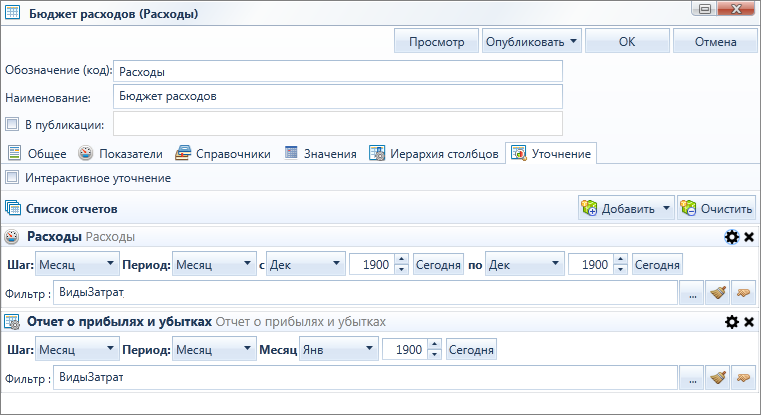Open the Янв month dropdown
The image size is (761, 415).
pyautogui.click(x=339, y=349)
